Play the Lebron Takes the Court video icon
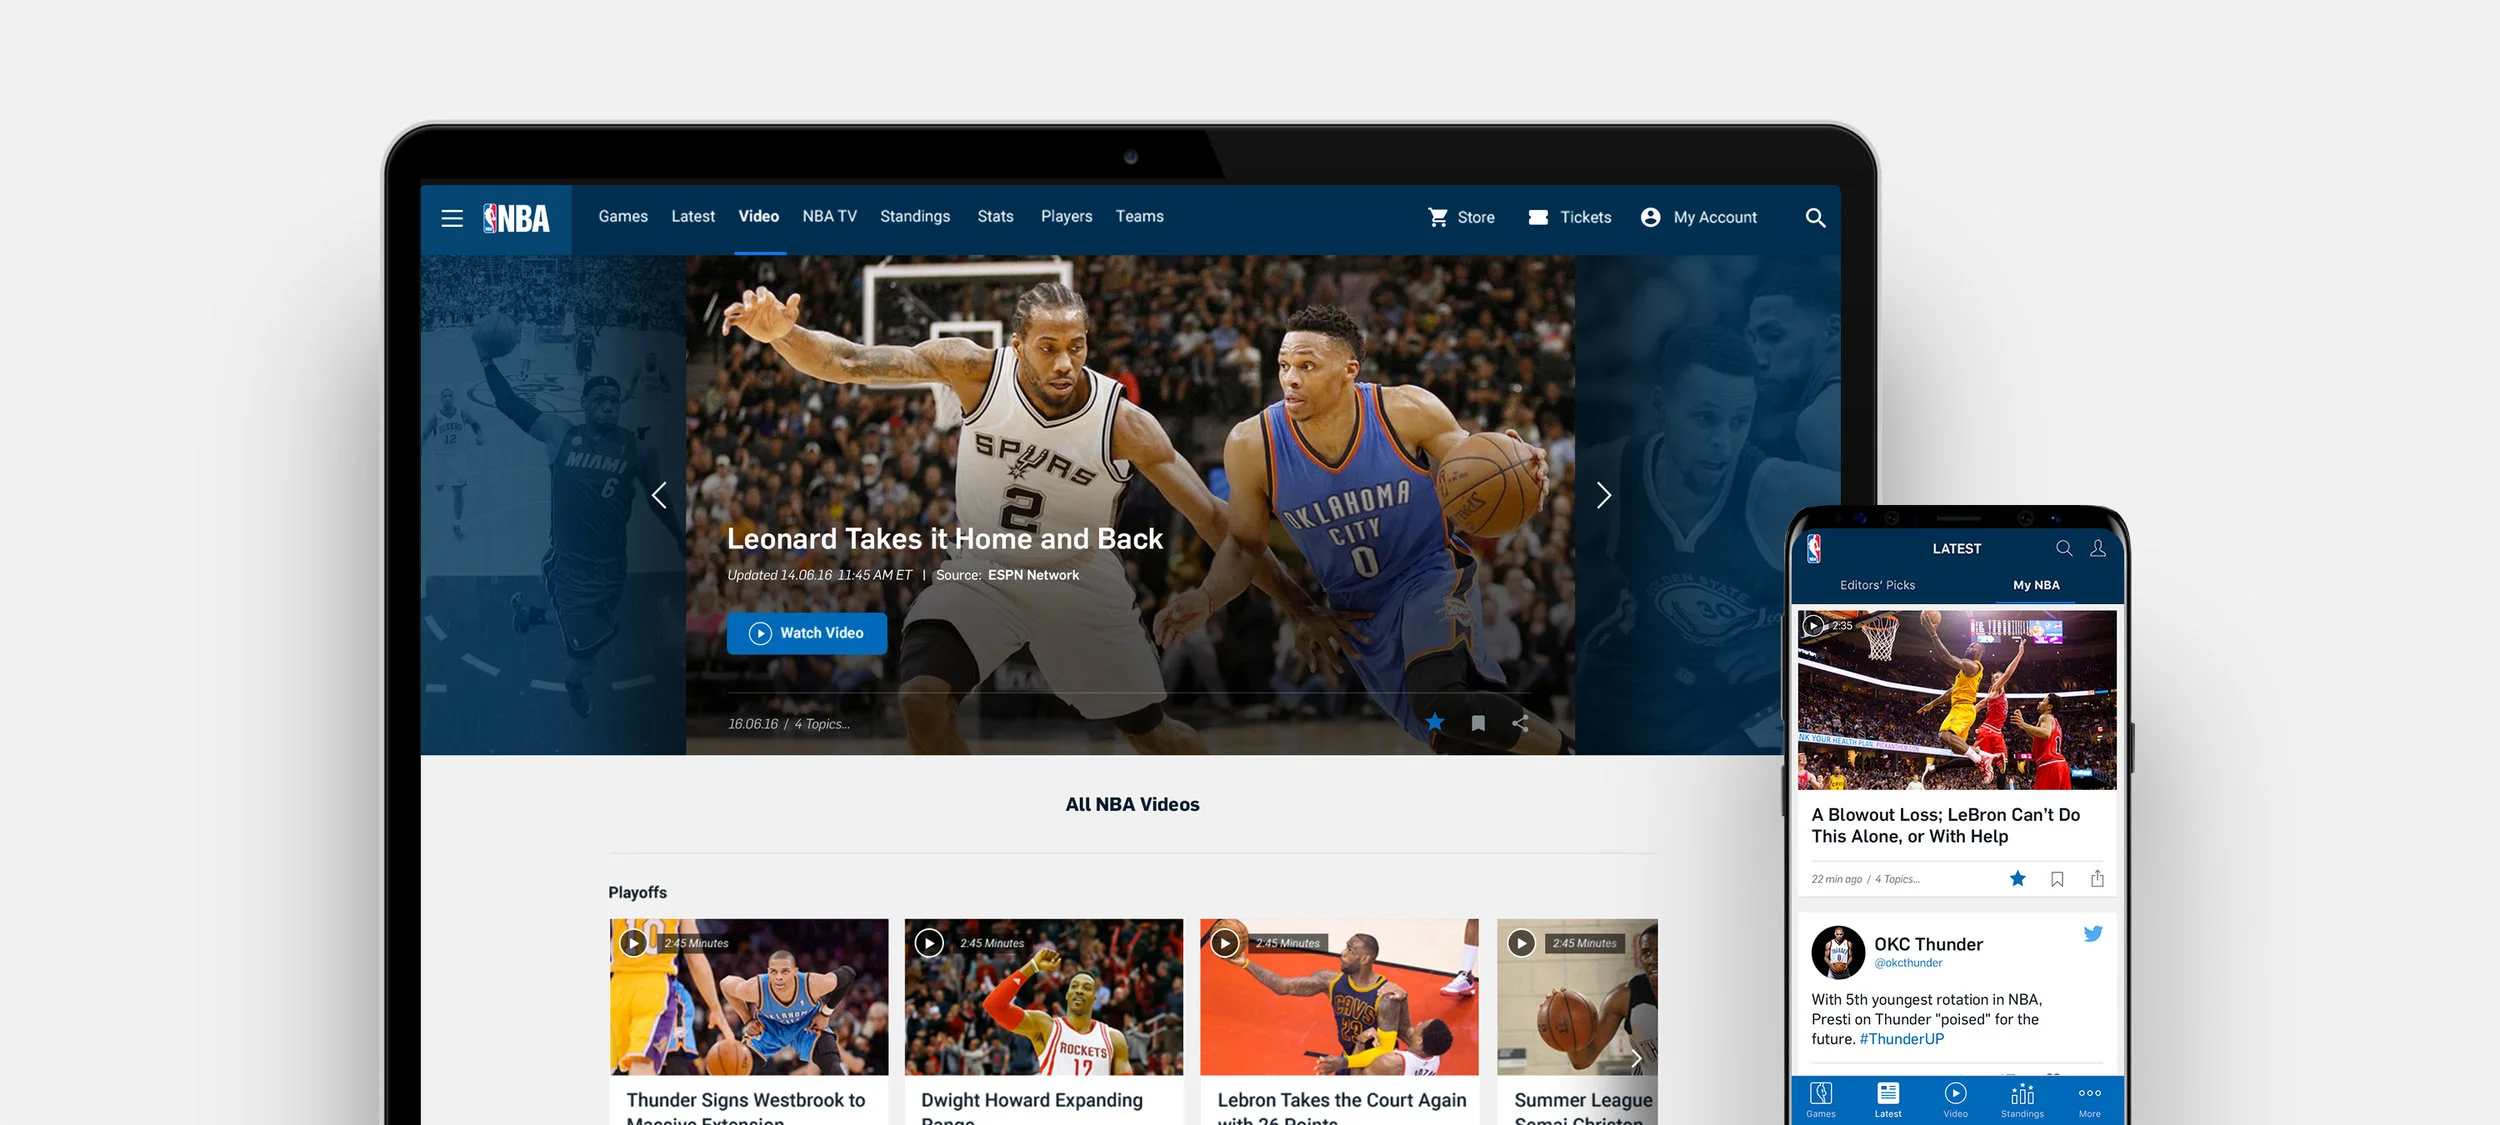Image resolution: width=2500 pixels, height=1125 pixels. [x=1225, y=943]
